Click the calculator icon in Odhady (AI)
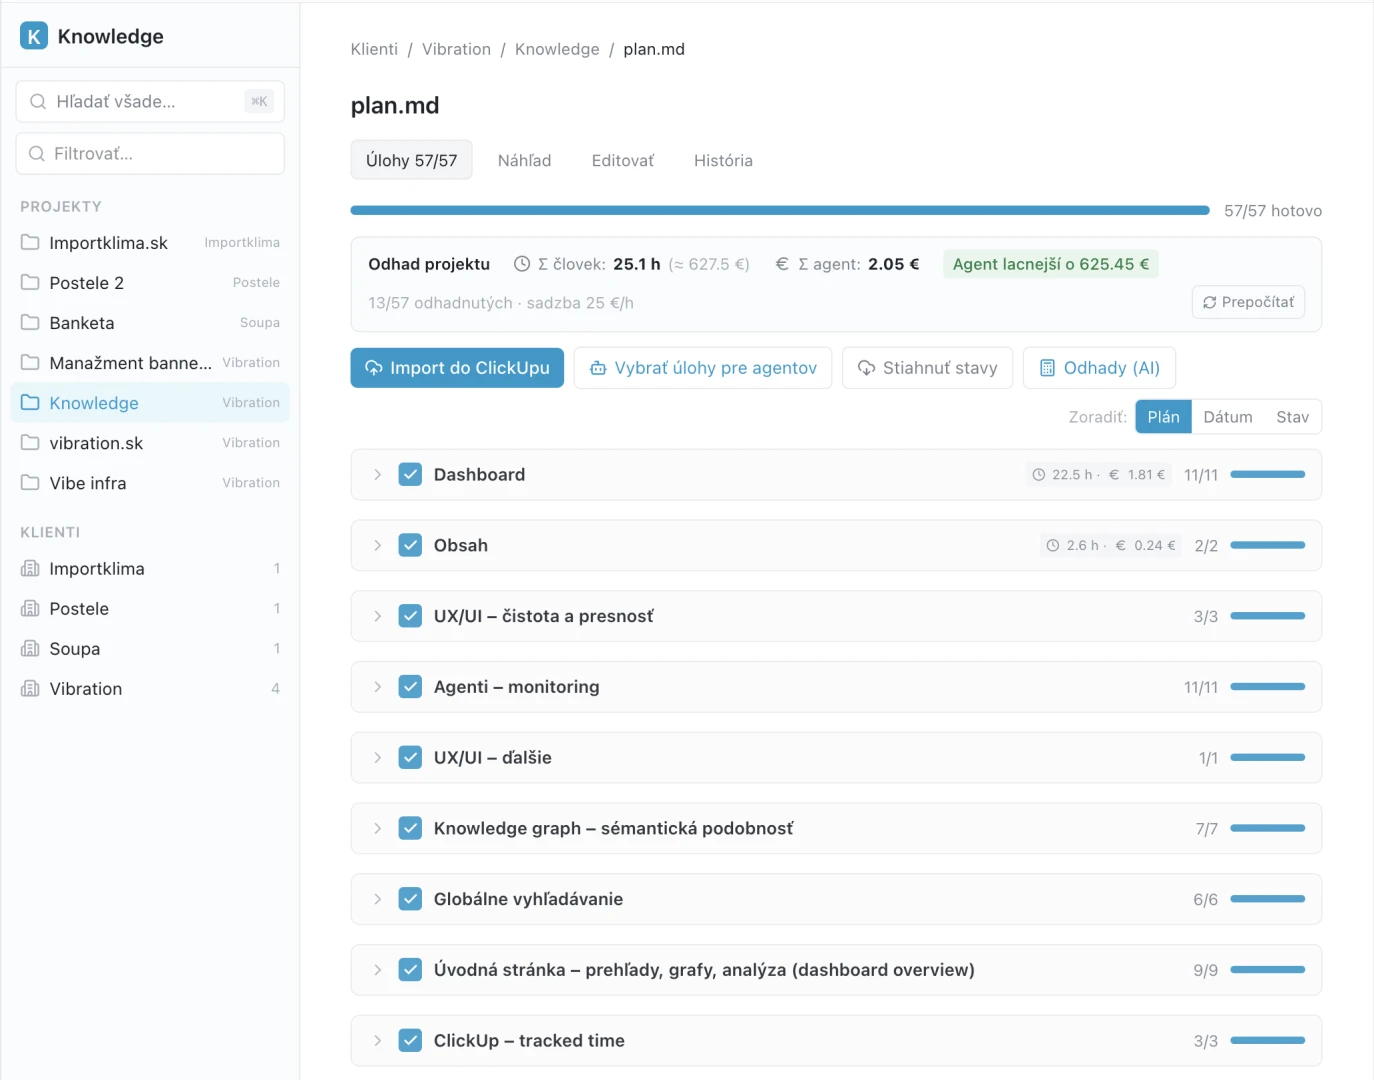Viewport: 1374px width, 1080px height. pos(1047,368)
